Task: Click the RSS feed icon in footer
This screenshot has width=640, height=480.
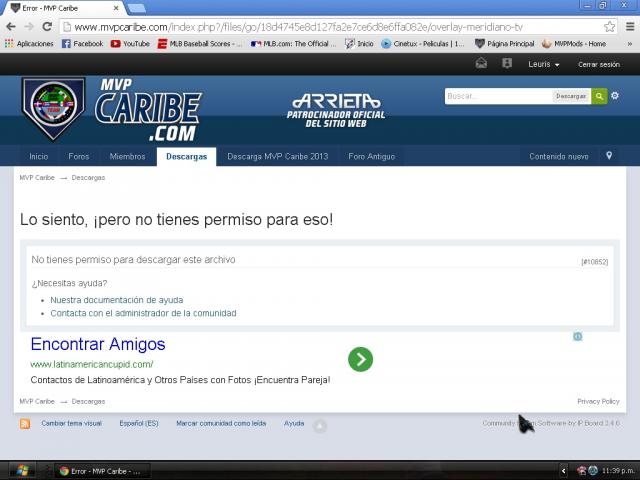Action: click(x=25, y=424)
